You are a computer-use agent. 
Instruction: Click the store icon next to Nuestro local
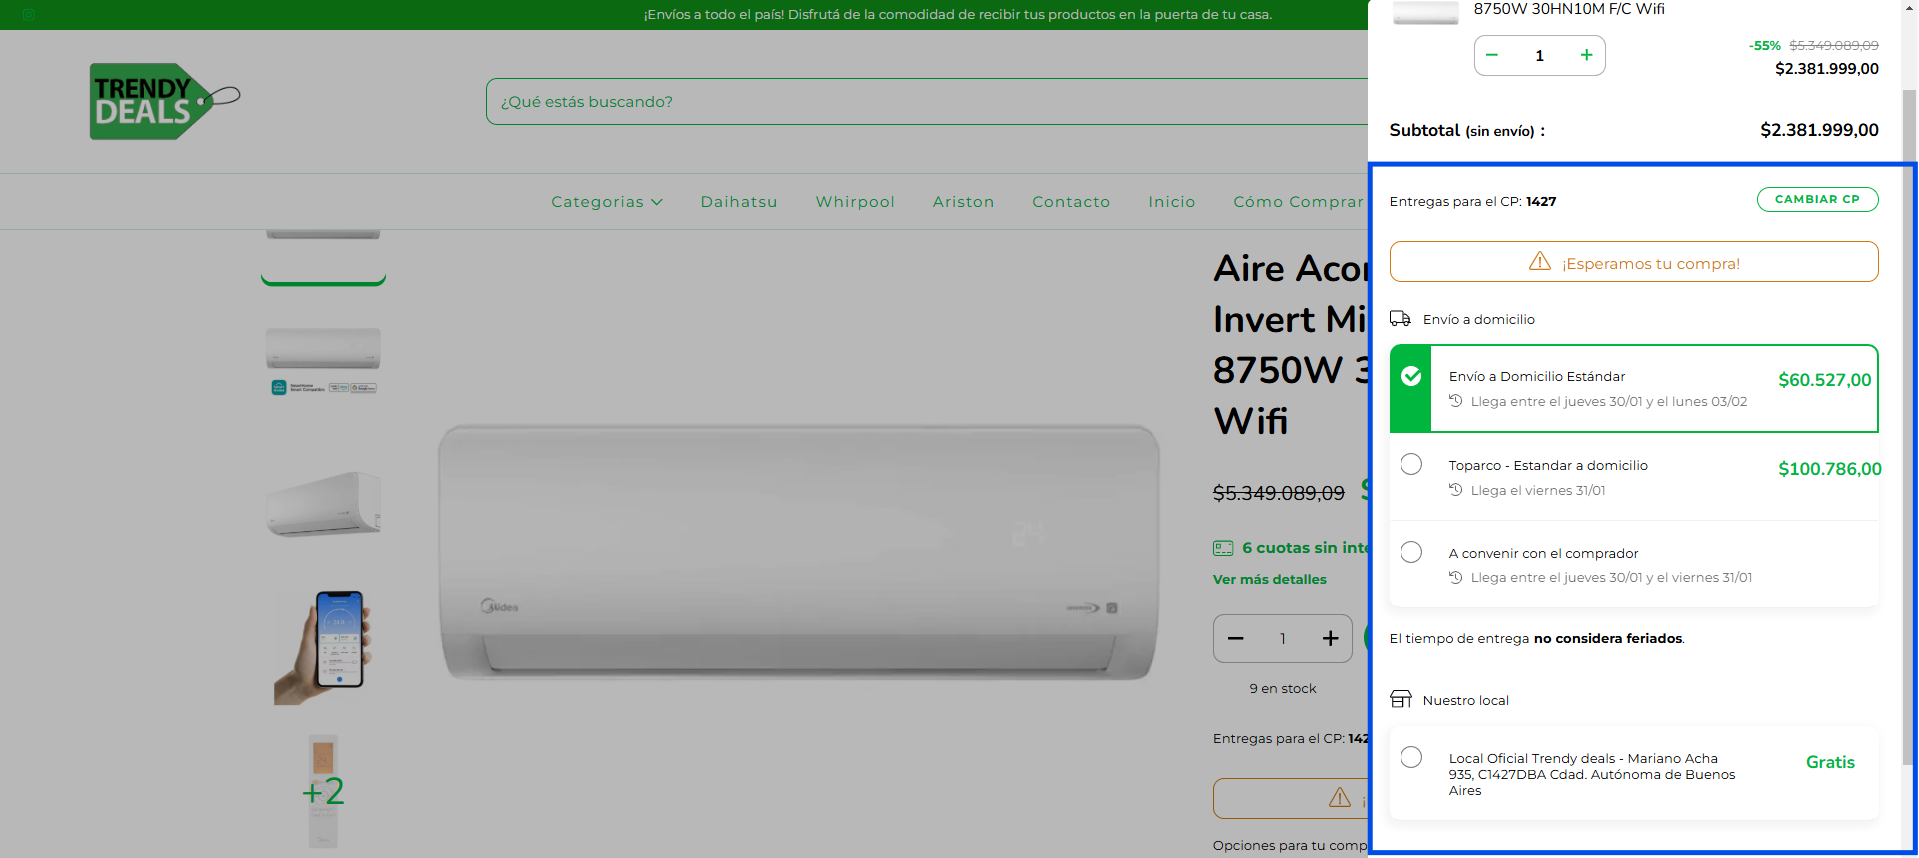coord(1401,699)
